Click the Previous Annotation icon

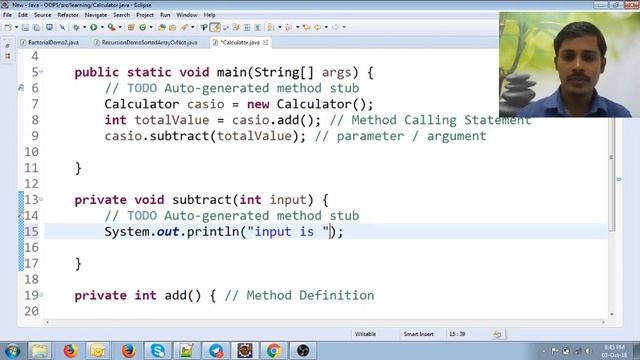(x=289, y=27)
